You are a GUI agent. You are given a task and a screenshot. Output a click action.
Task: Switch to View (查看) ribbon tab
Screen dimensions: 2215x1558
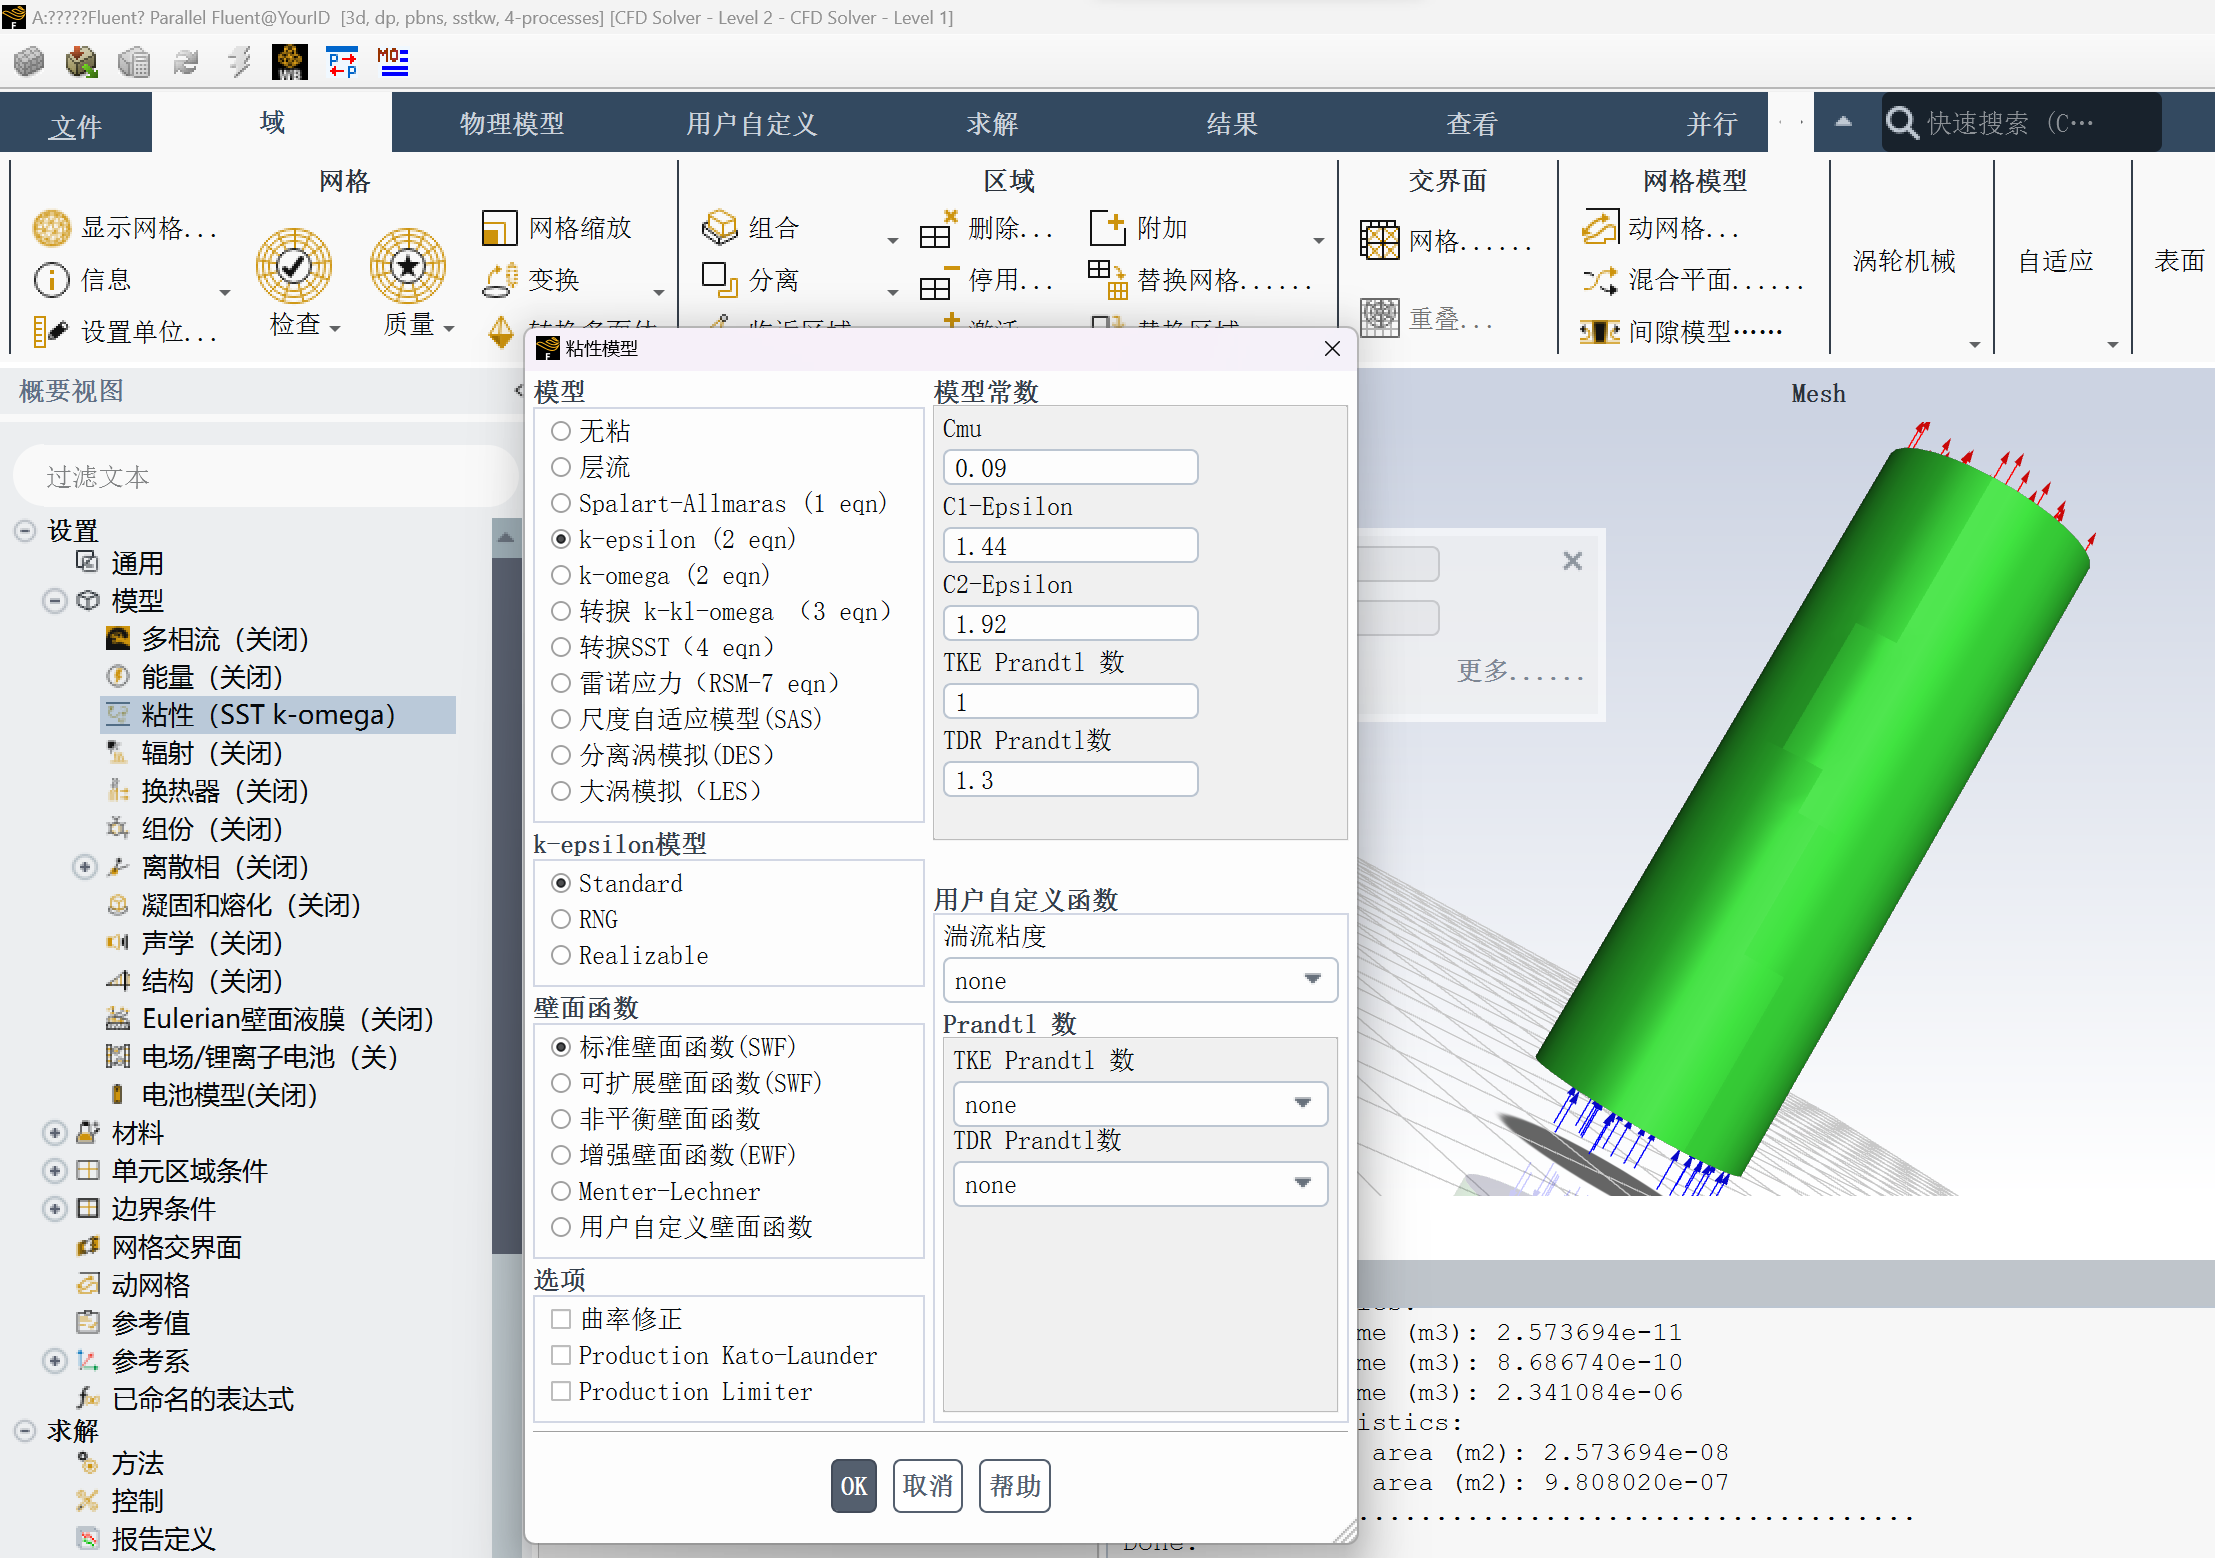tap(1472, 123)
